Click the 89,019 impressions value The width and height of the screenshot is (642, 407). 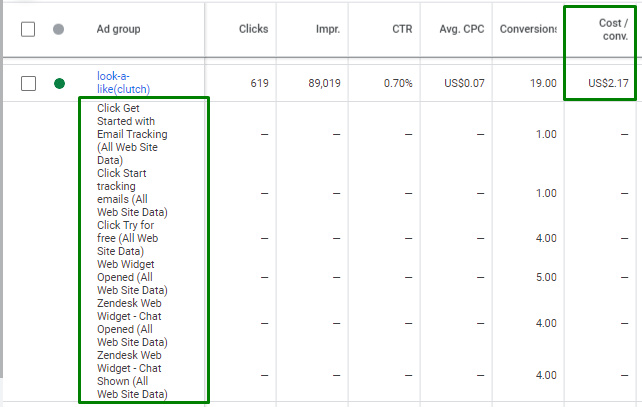click(x=319, y=83)
